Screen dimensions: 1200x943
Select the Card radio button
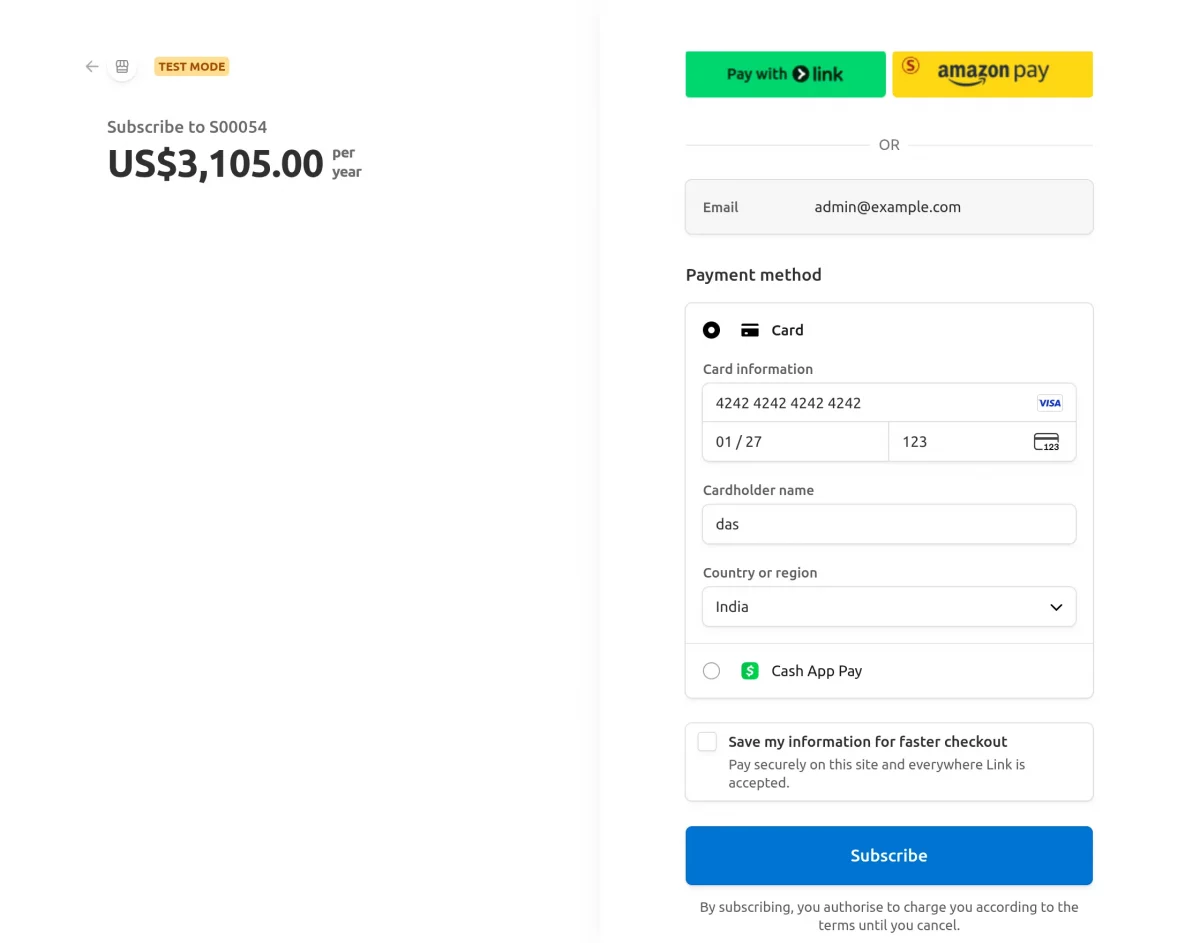[711, 330]
